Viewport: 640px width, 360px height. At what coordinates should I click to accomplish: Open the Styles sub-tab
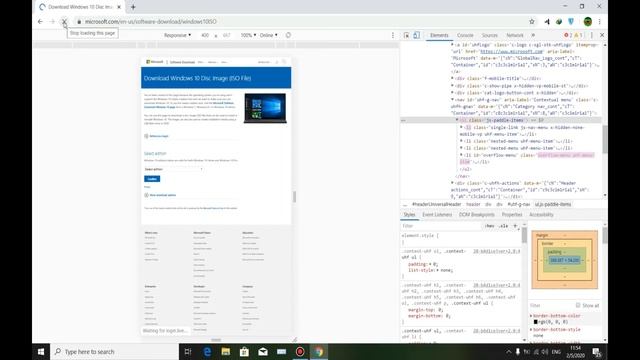pyautogui.click(x=409, y=215)
